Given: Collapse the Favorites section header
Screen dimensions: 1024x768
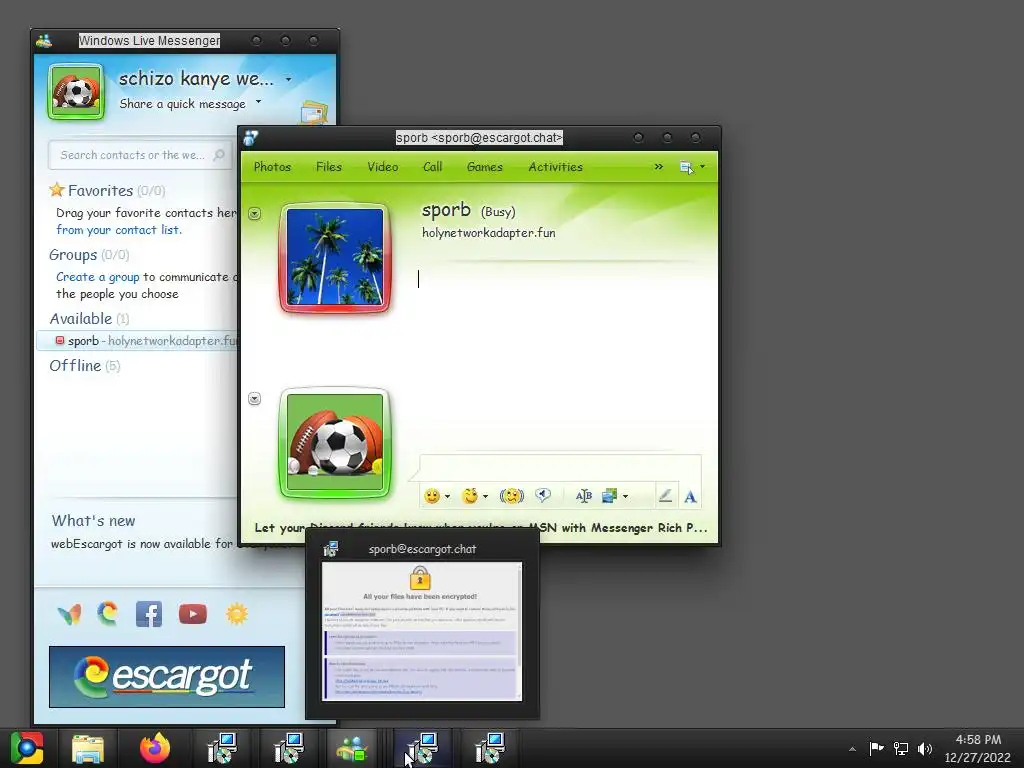Looking at the screenshot, I should tap(107, 191).
